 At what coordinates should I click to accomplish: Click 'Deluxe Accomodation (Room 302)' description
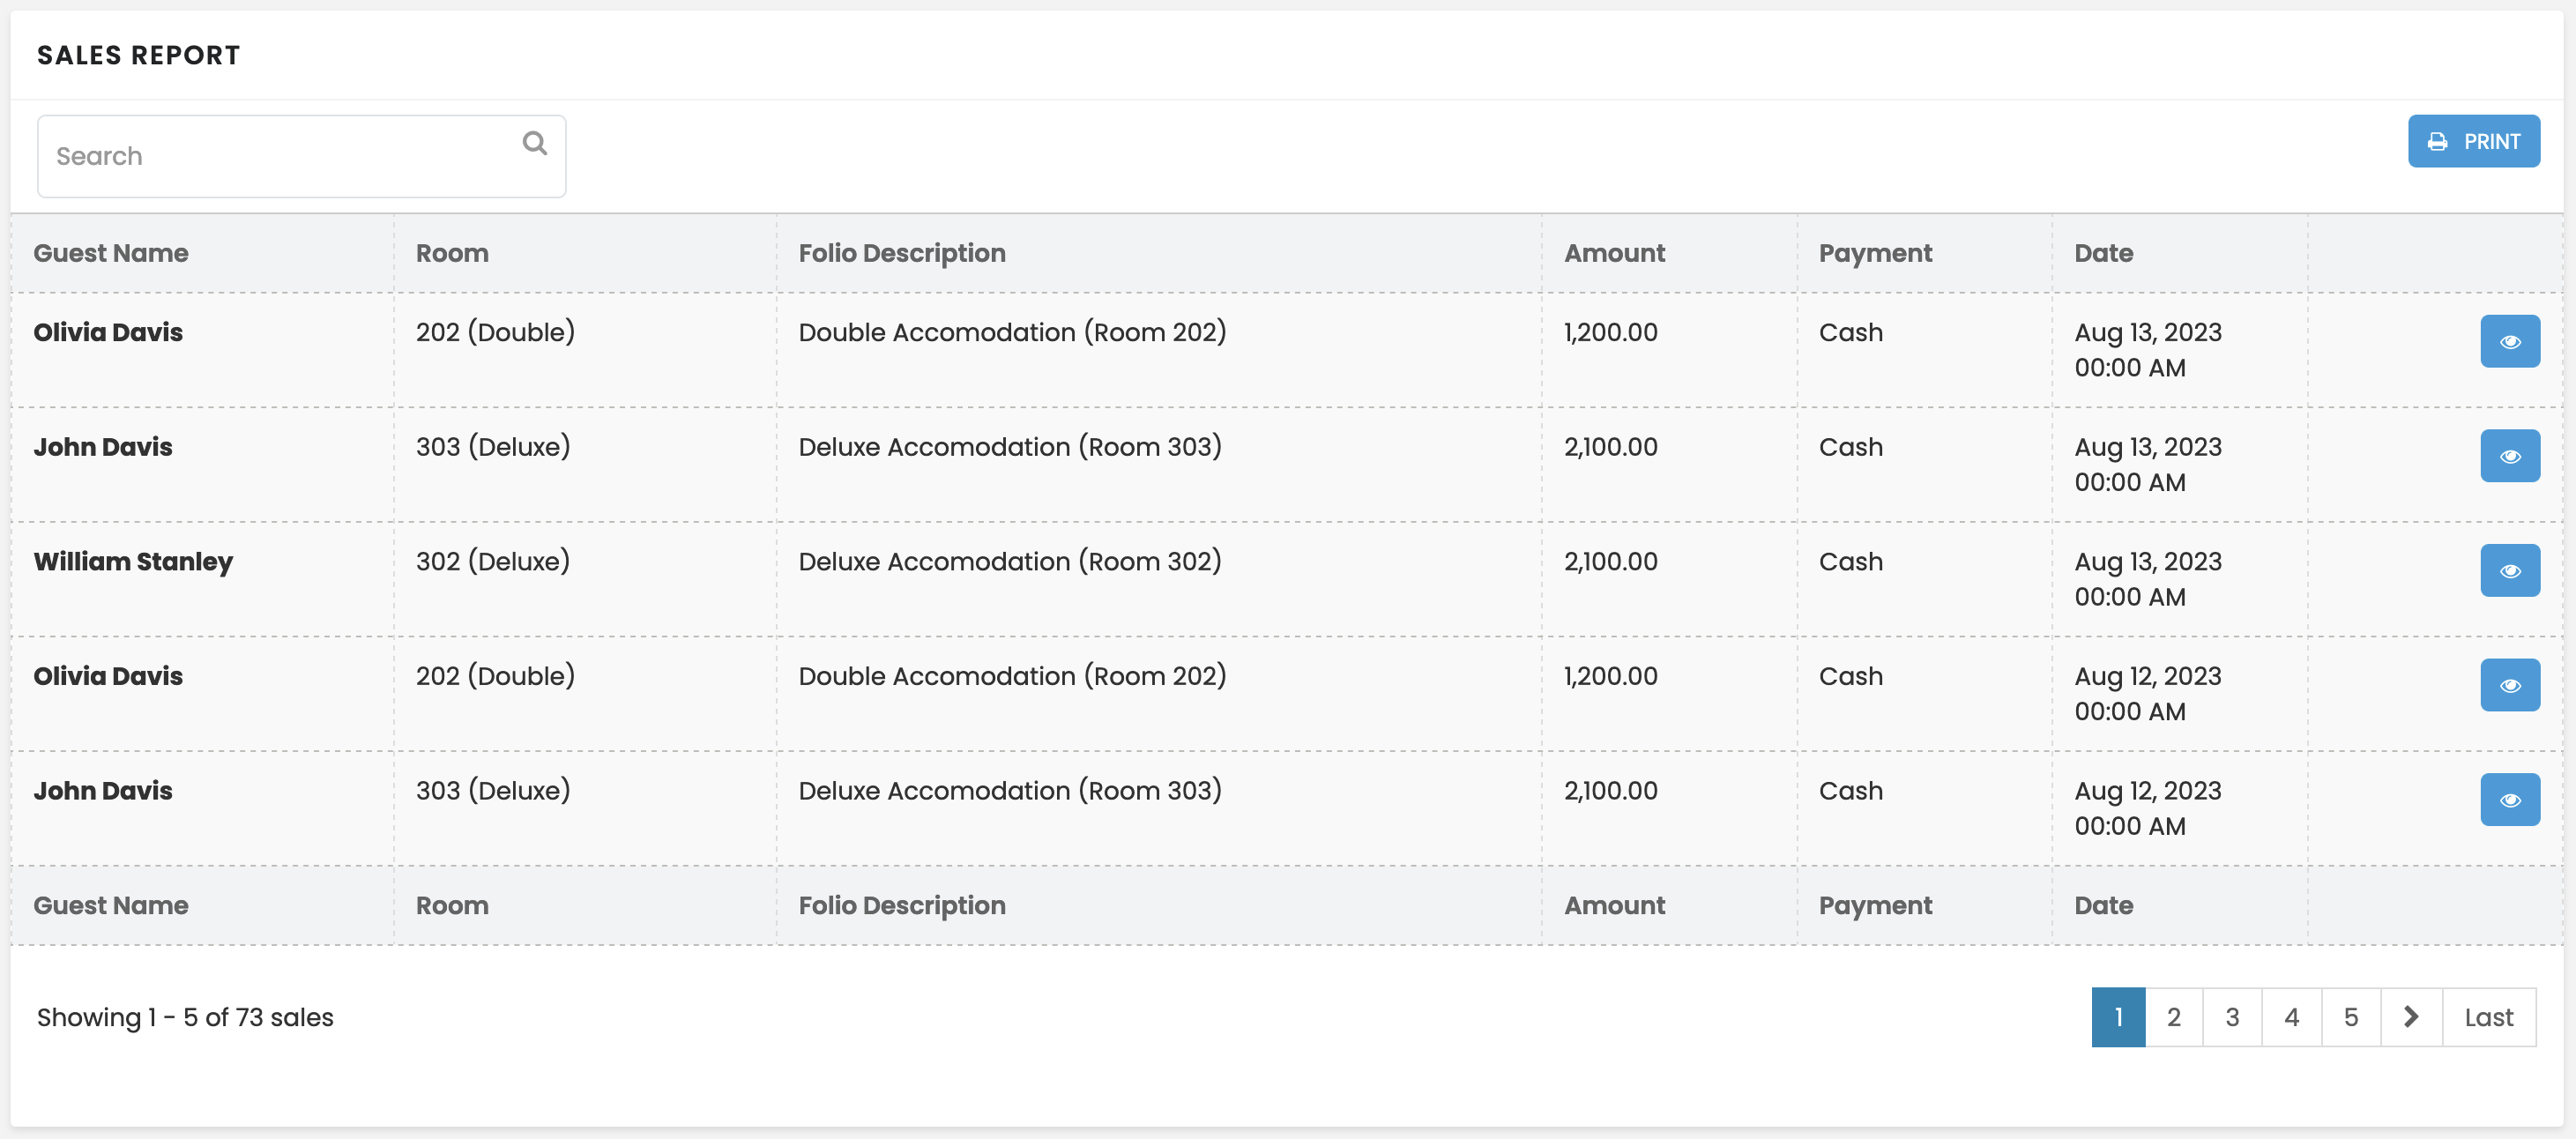pyautogui.click(x=1010, y=561)
